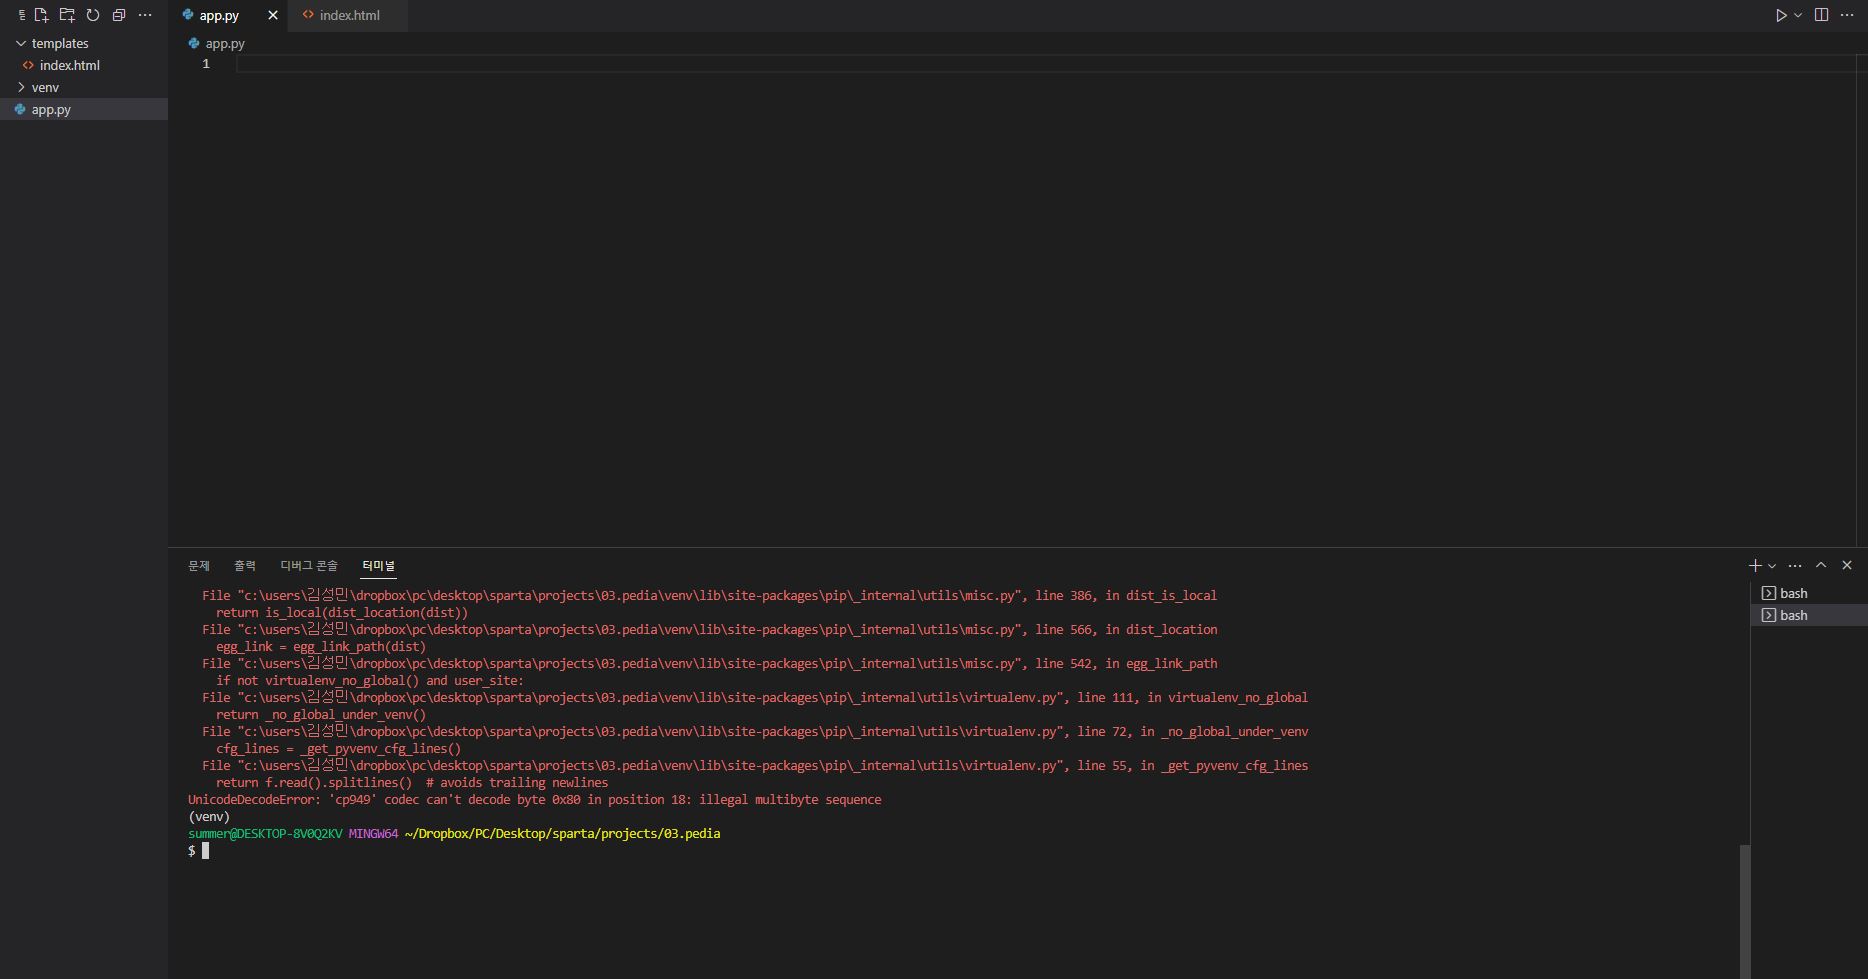Open terminal panel more actions ellipsis

pyautogui.click(x=1795, y=565)
